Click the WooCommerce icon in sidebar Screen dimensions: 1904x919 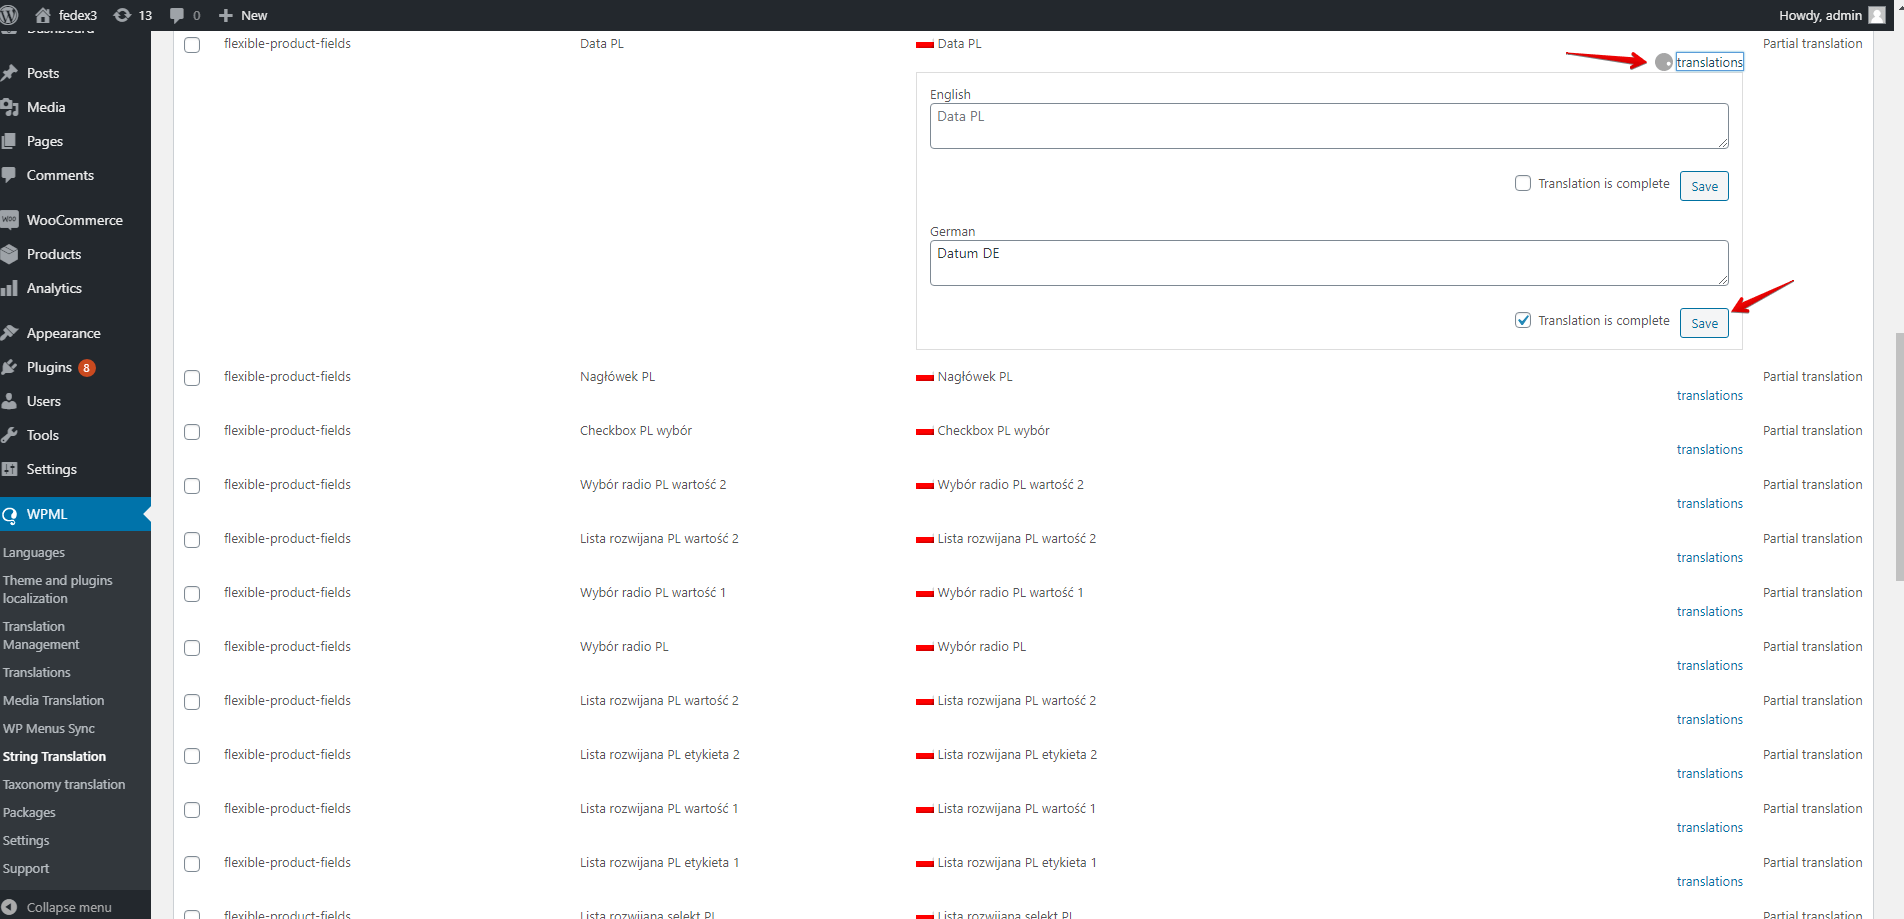pyautogui.click(x=10, y=220)
